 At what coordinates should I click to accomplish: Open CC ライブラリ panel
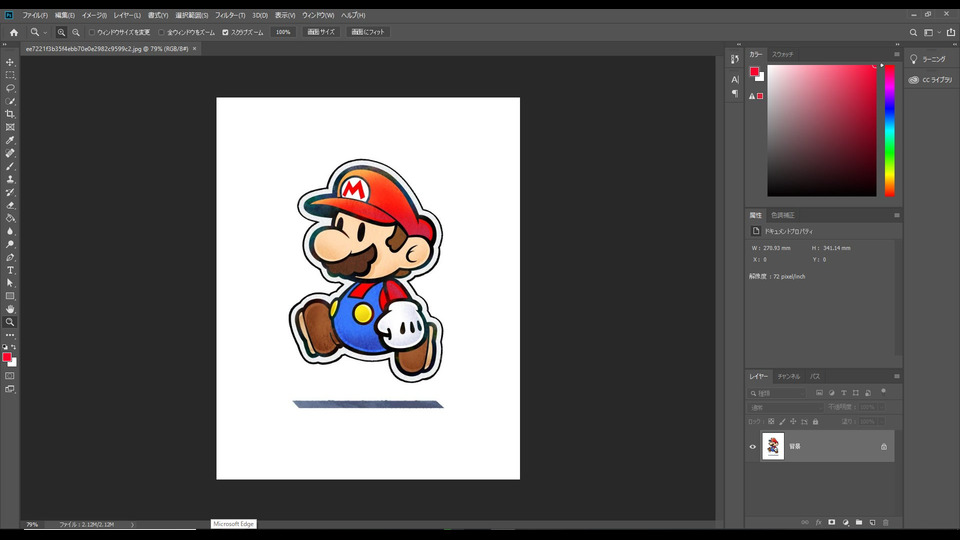[931, 80]
